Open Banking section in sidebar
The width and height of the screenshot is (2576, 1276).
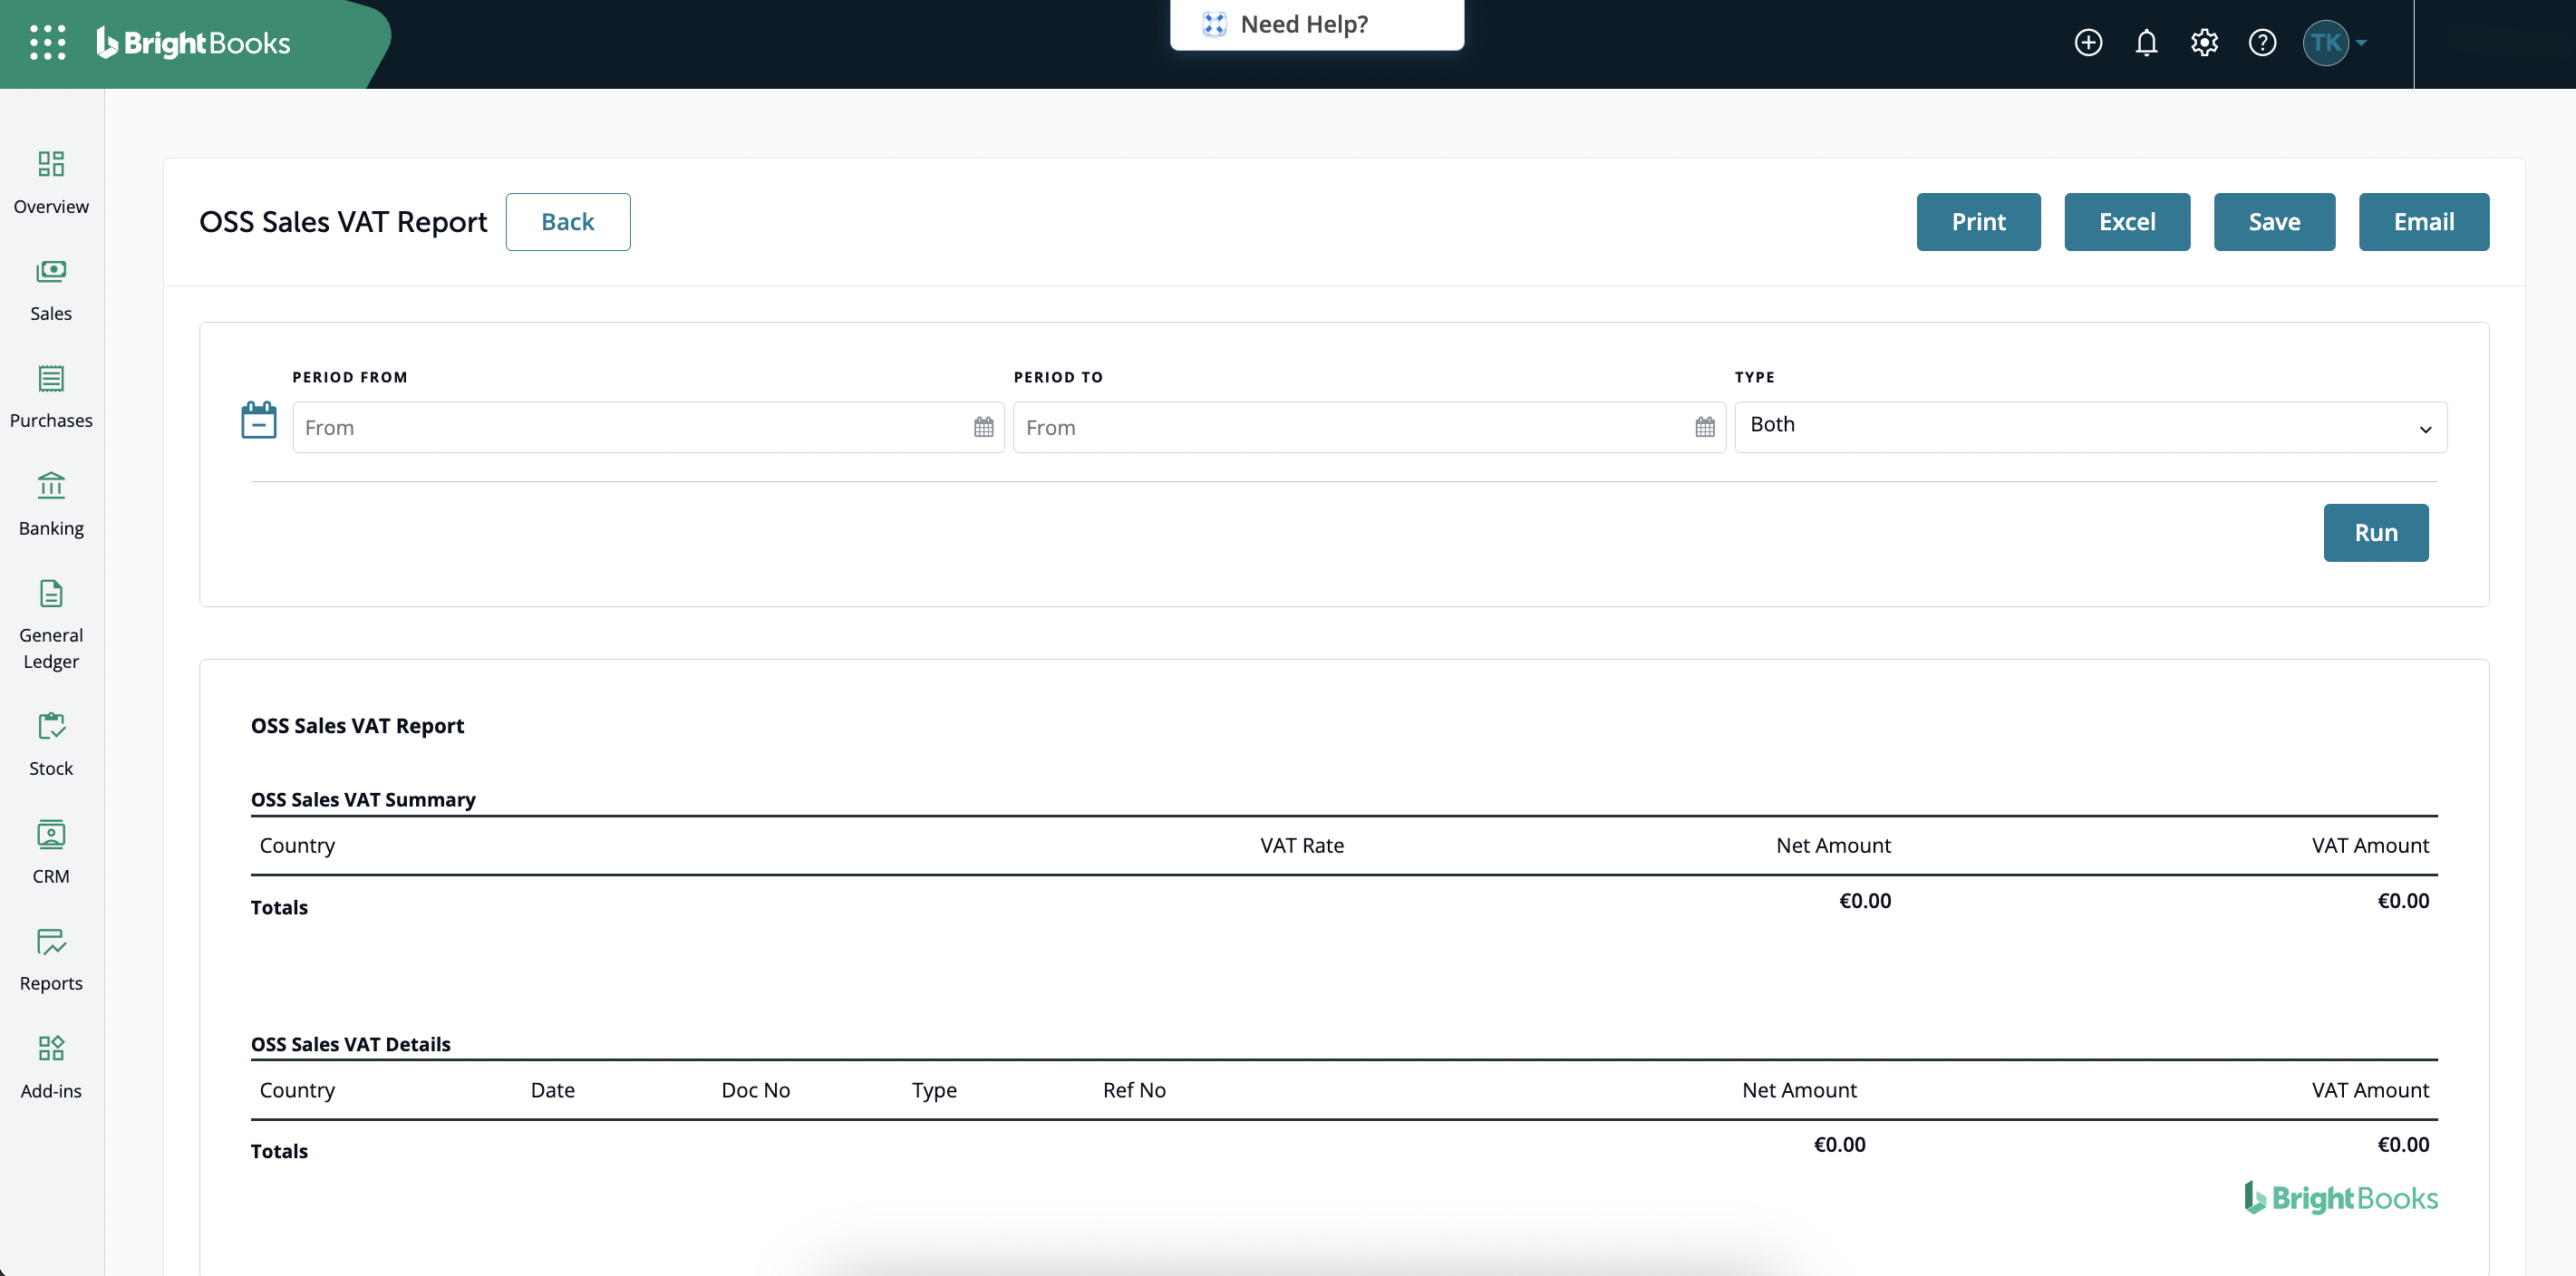51,504
